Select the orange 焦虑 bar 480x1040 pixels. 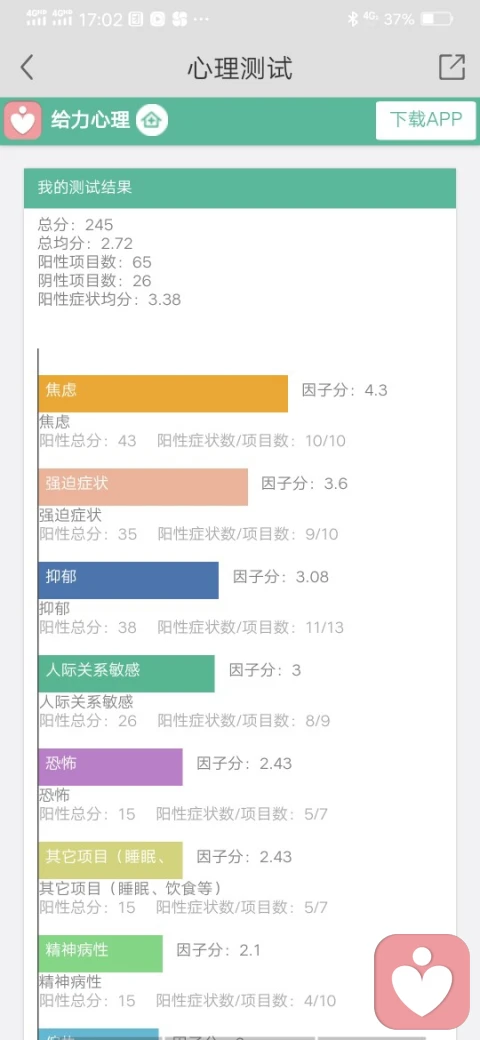coord(163,393)
